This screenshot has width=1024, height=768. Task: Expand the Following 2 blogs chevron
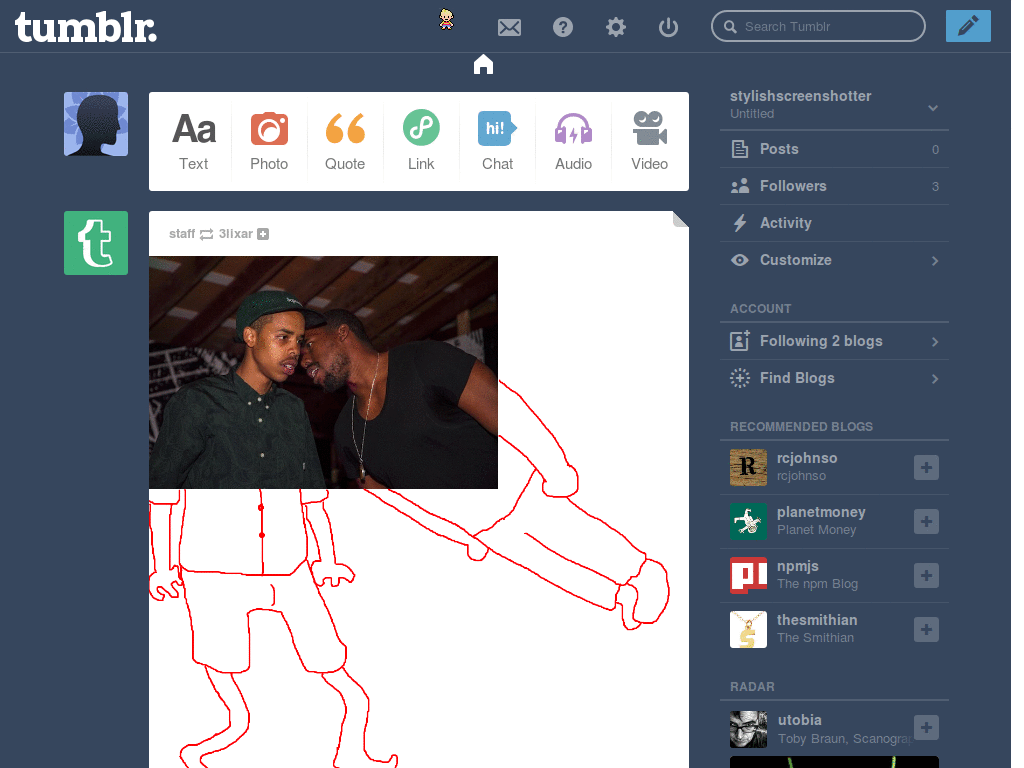point(935,342)
